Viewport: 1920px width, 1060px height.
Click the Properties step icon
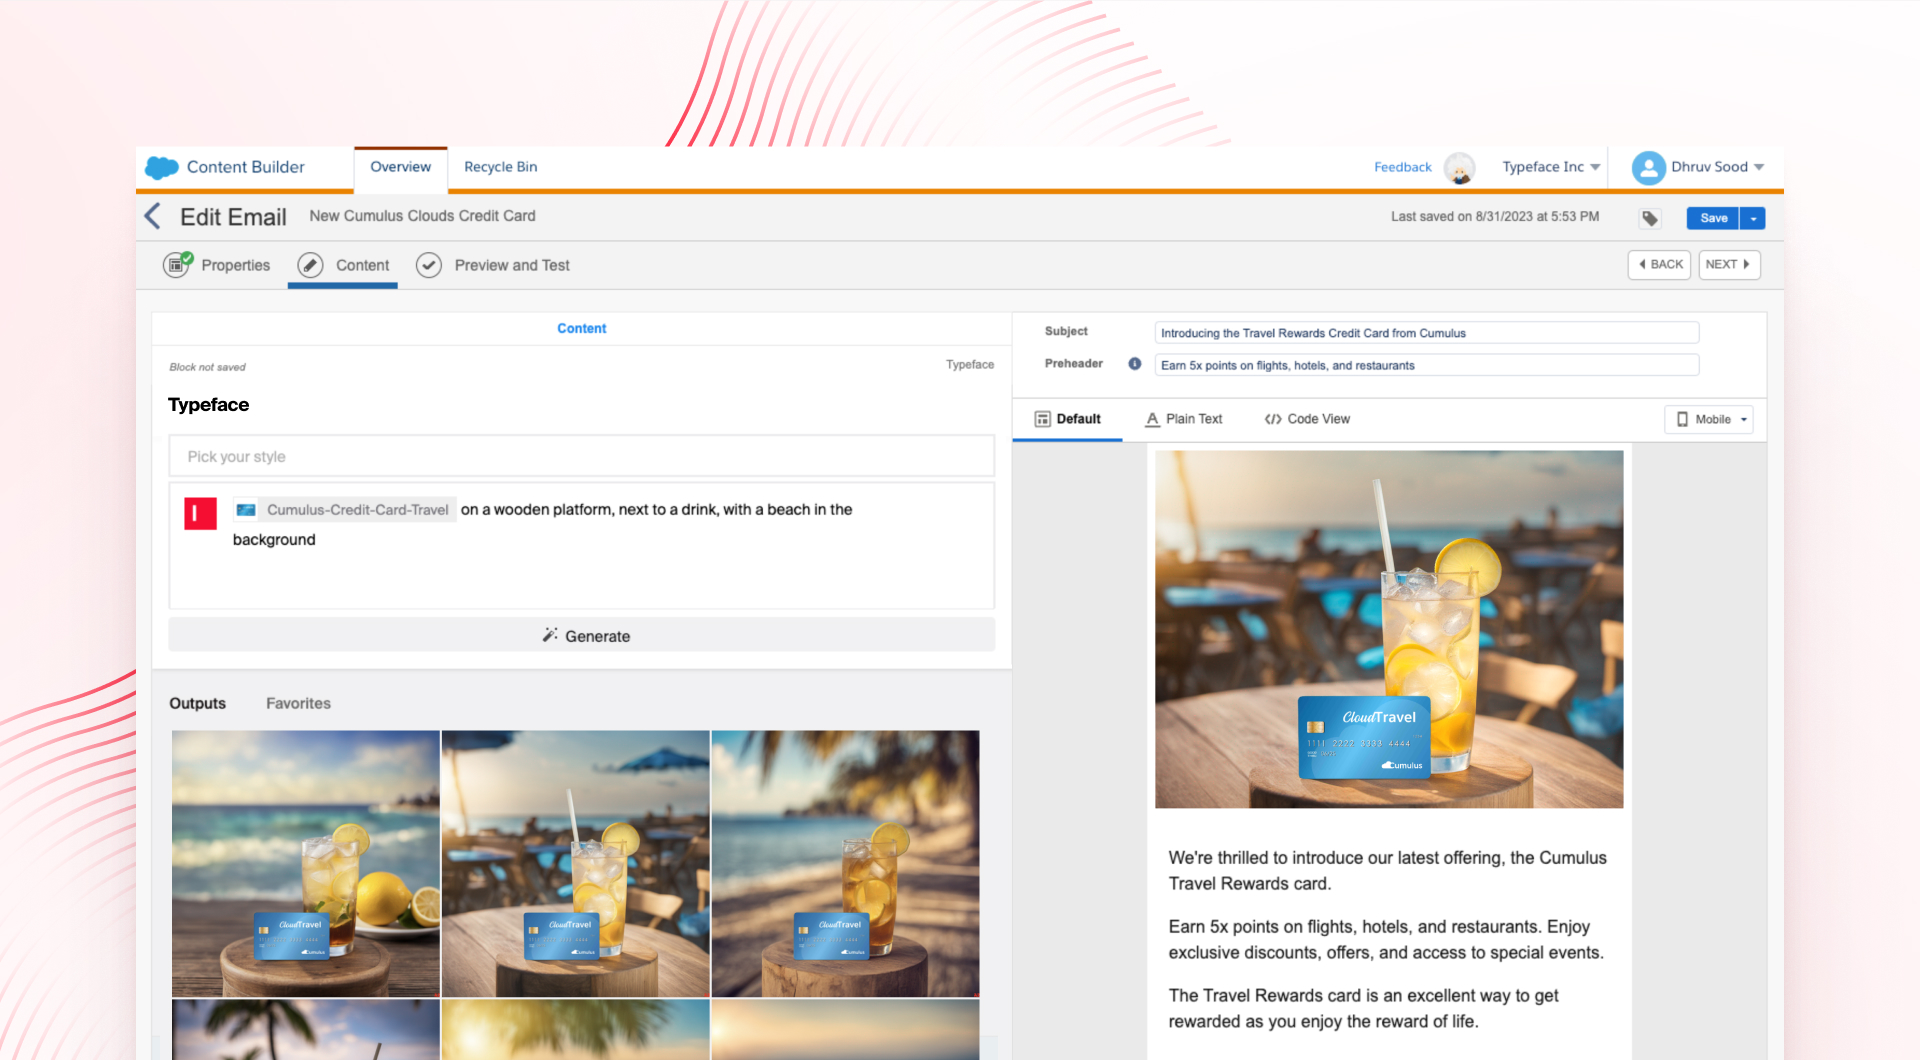tap(176, 265)
